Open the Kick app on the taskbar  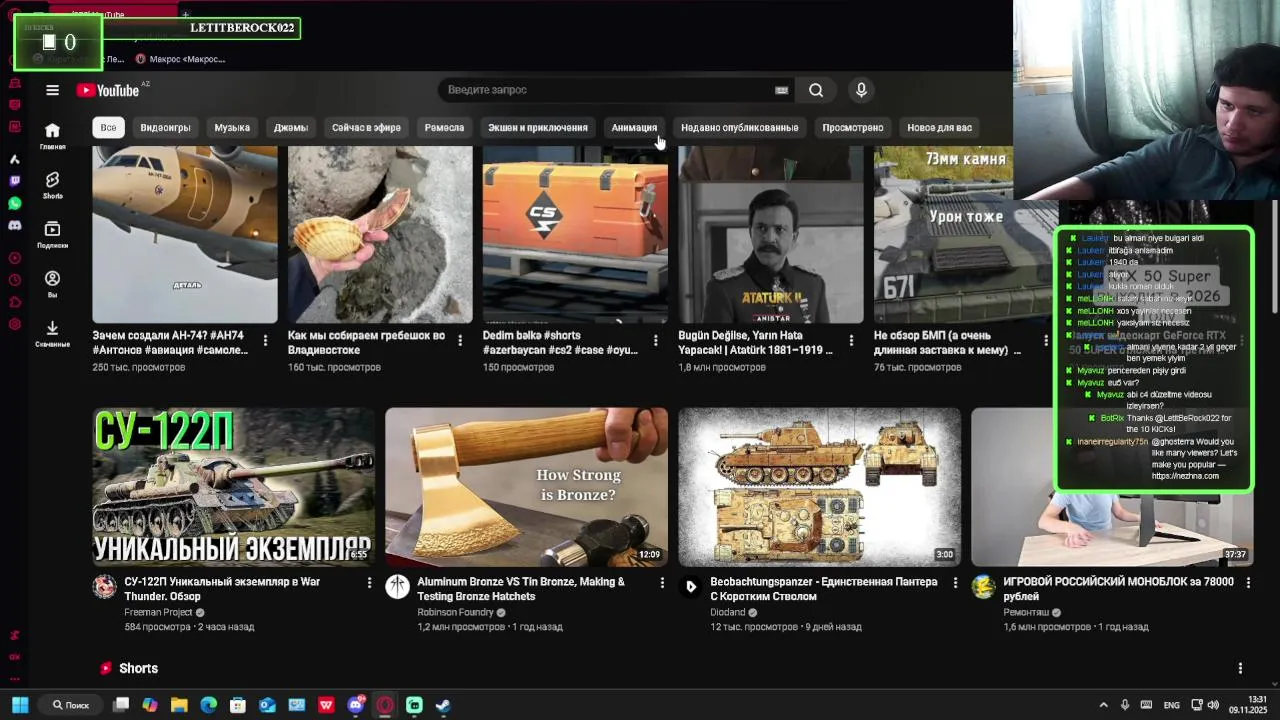pyautogui.click(x=414, y=705)
